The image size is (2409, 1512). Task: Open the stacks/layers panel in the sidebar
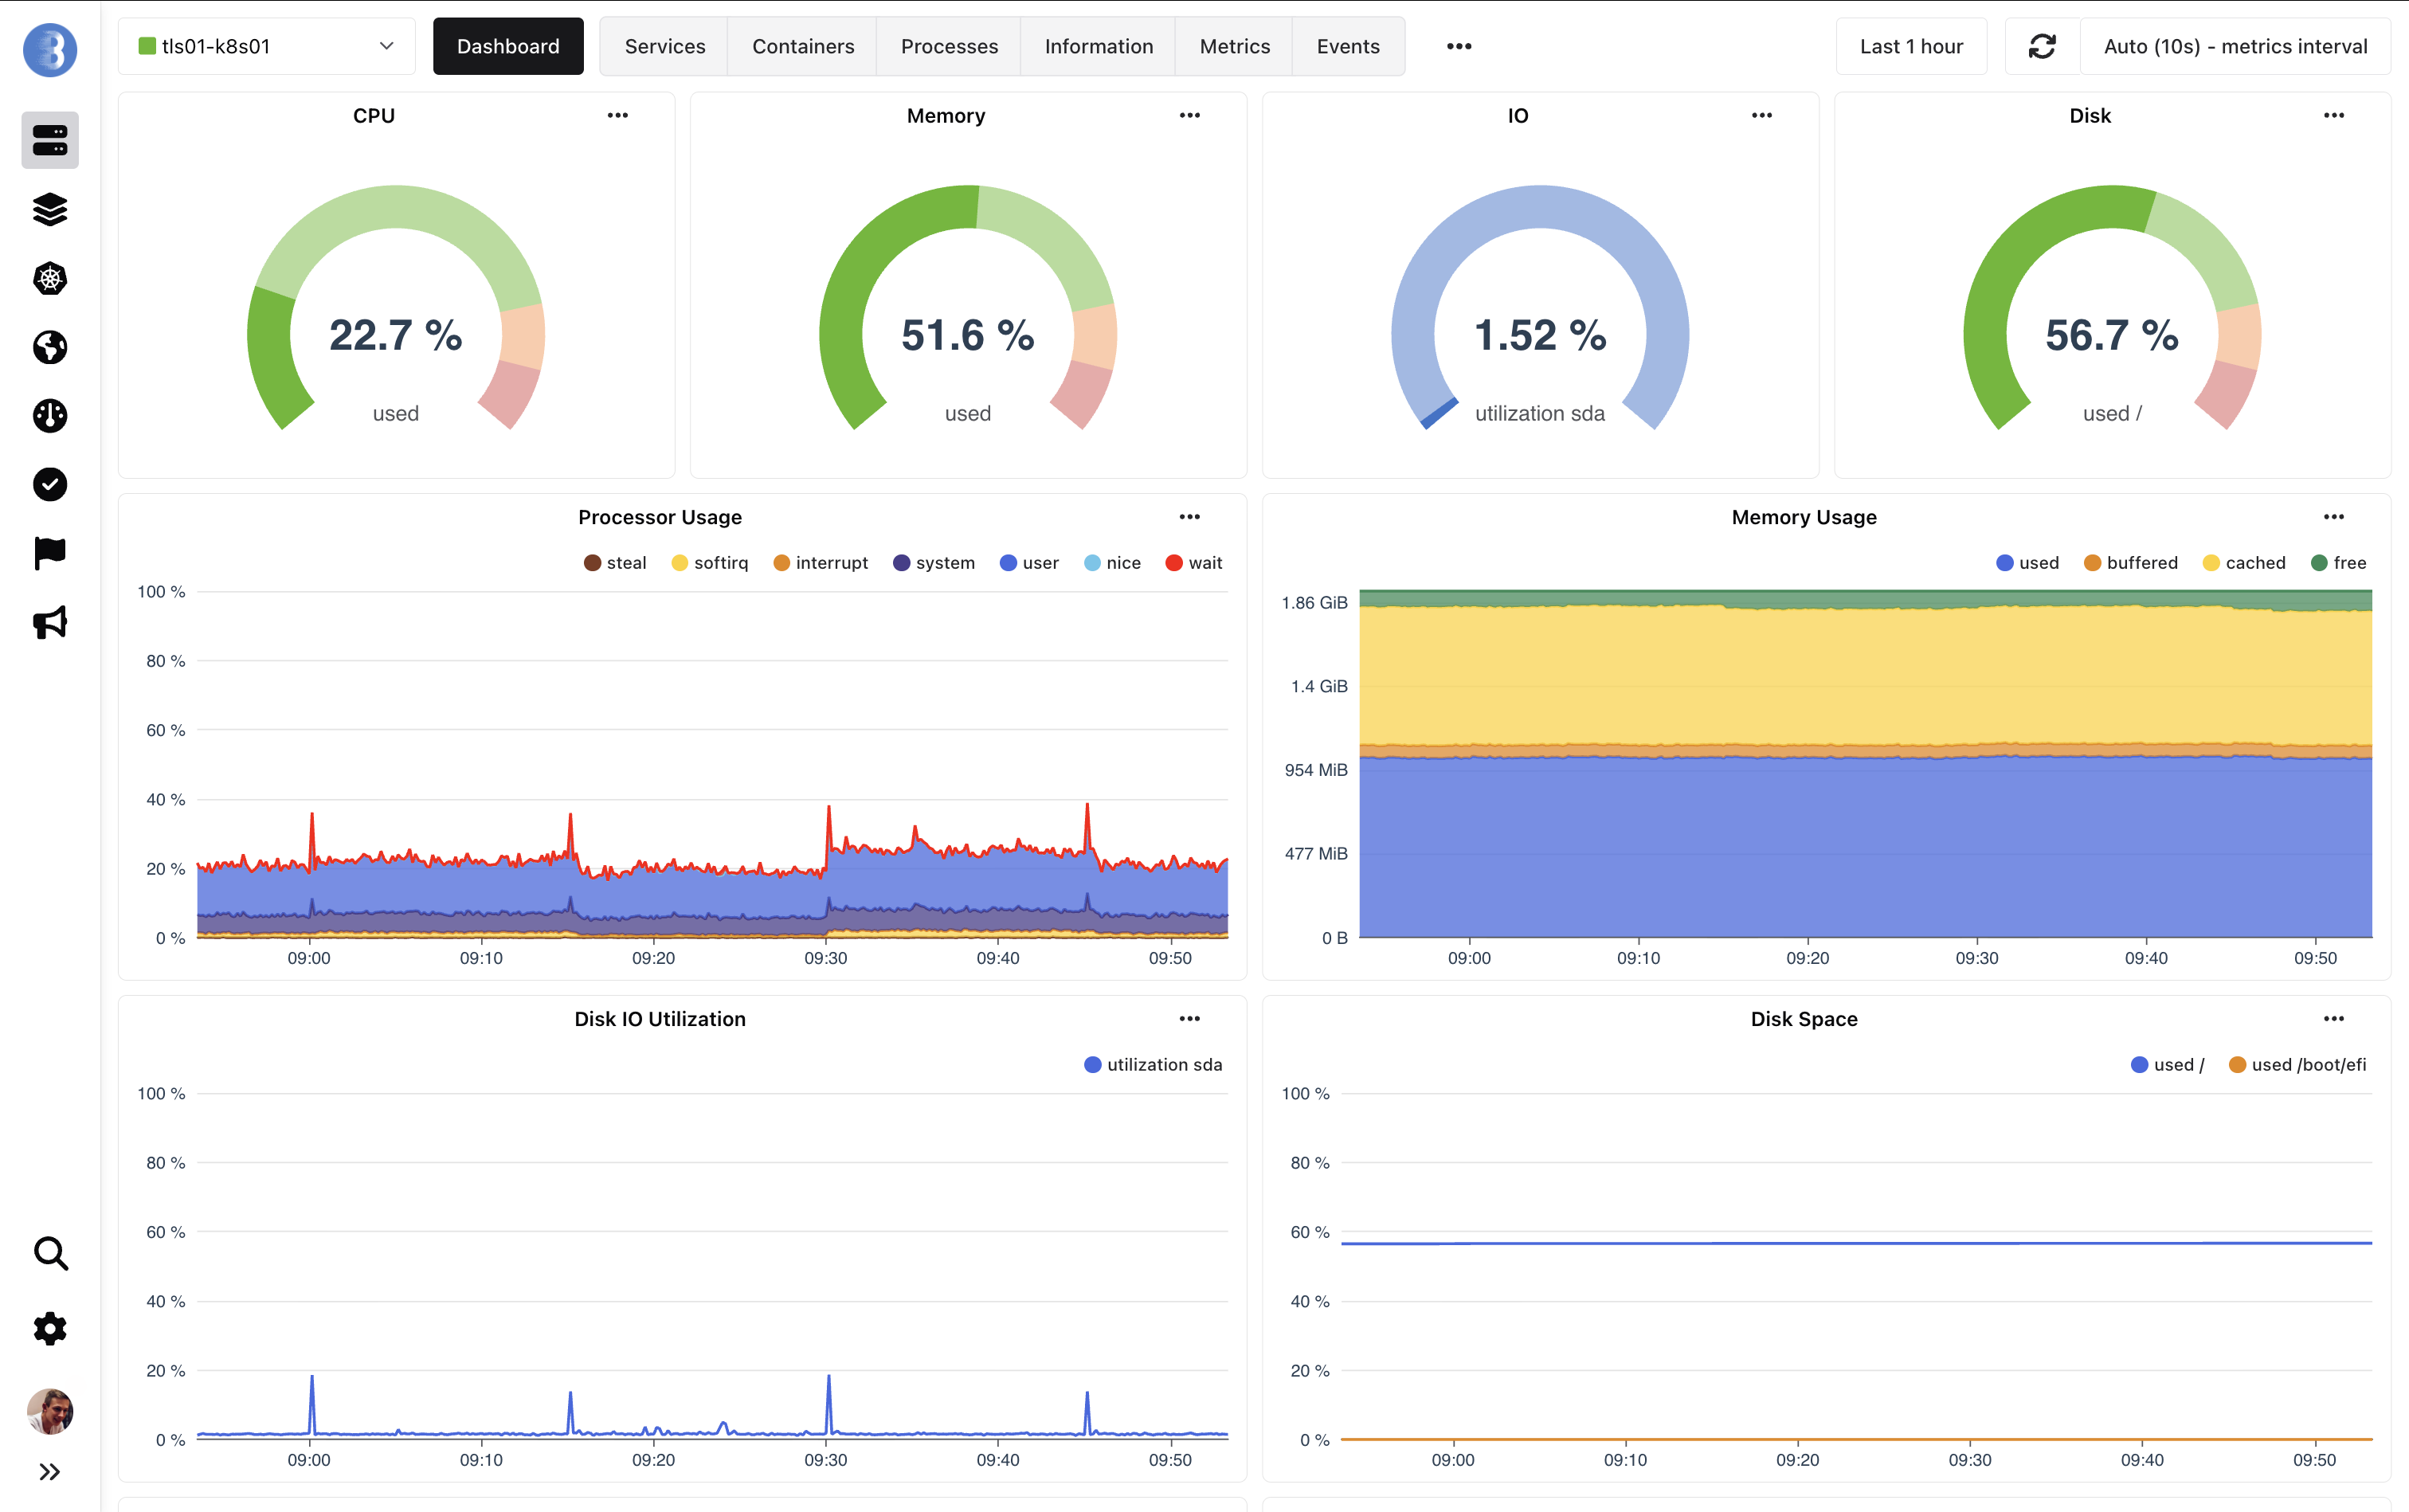(49, 210)
